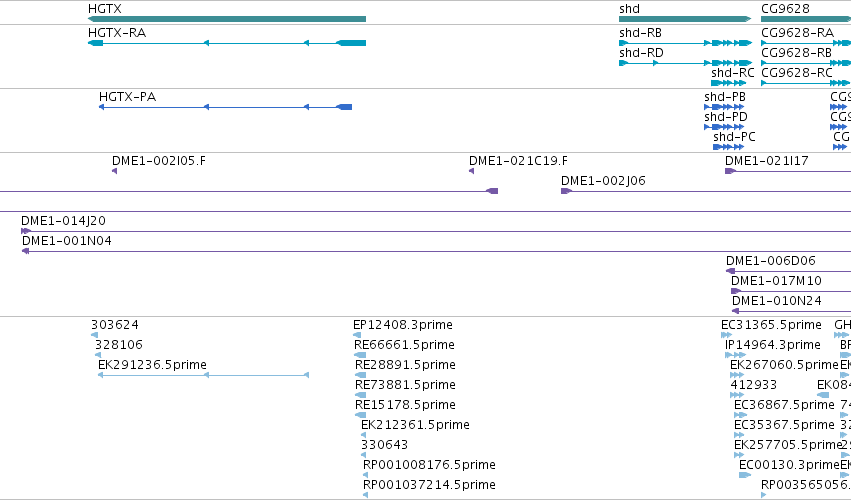The image size is (851, 500).
Task: Select the HGTX gene bar
Action: tap(227, 19)
